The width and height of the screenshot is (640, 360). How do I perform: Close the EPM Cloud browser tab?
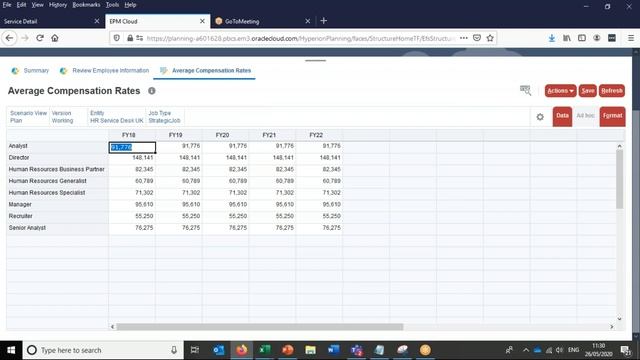(202, 21)
